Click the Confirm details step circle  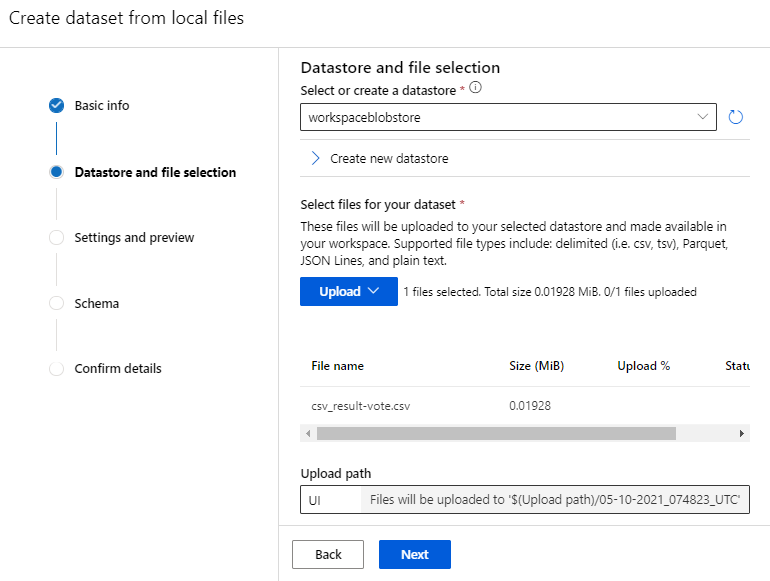[56, 369]
